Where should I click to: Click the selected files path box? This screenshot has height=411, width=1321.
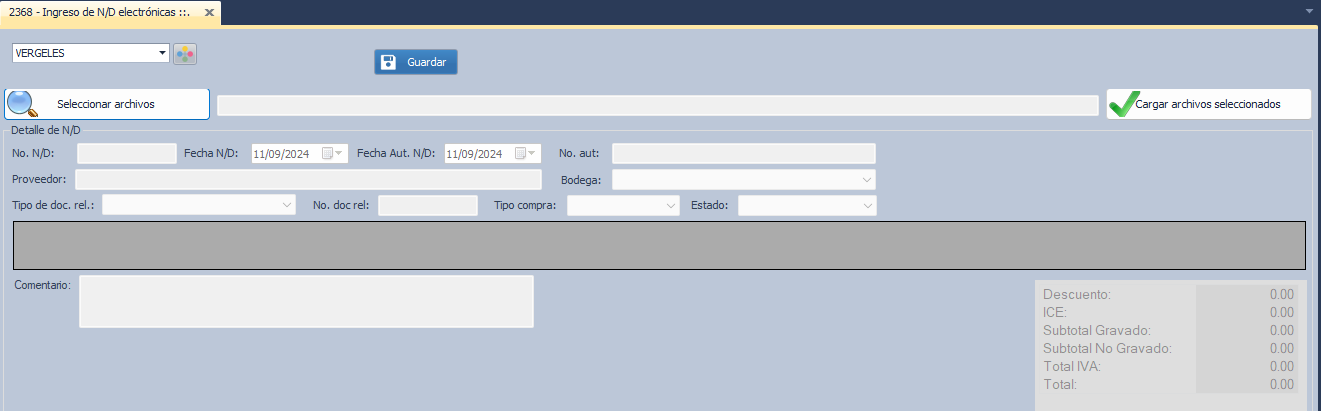pos(657,105)
